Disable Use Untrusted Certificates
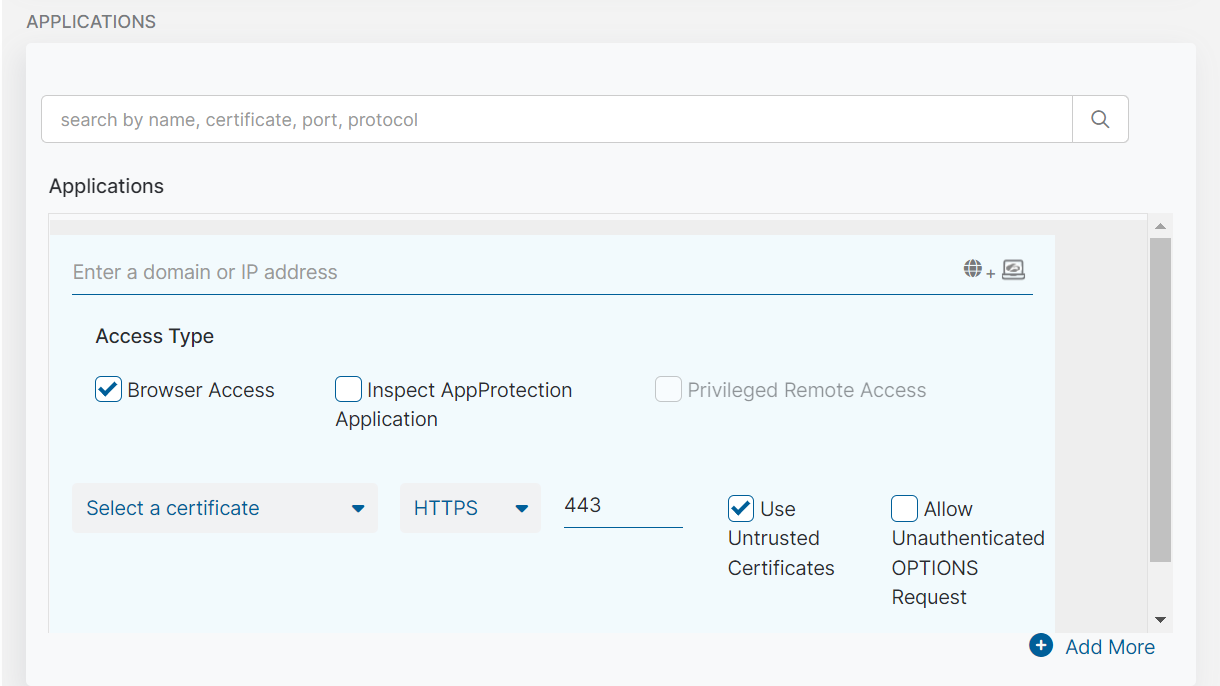This screenshot has width=1220, height=686. [x=740, y=508]
